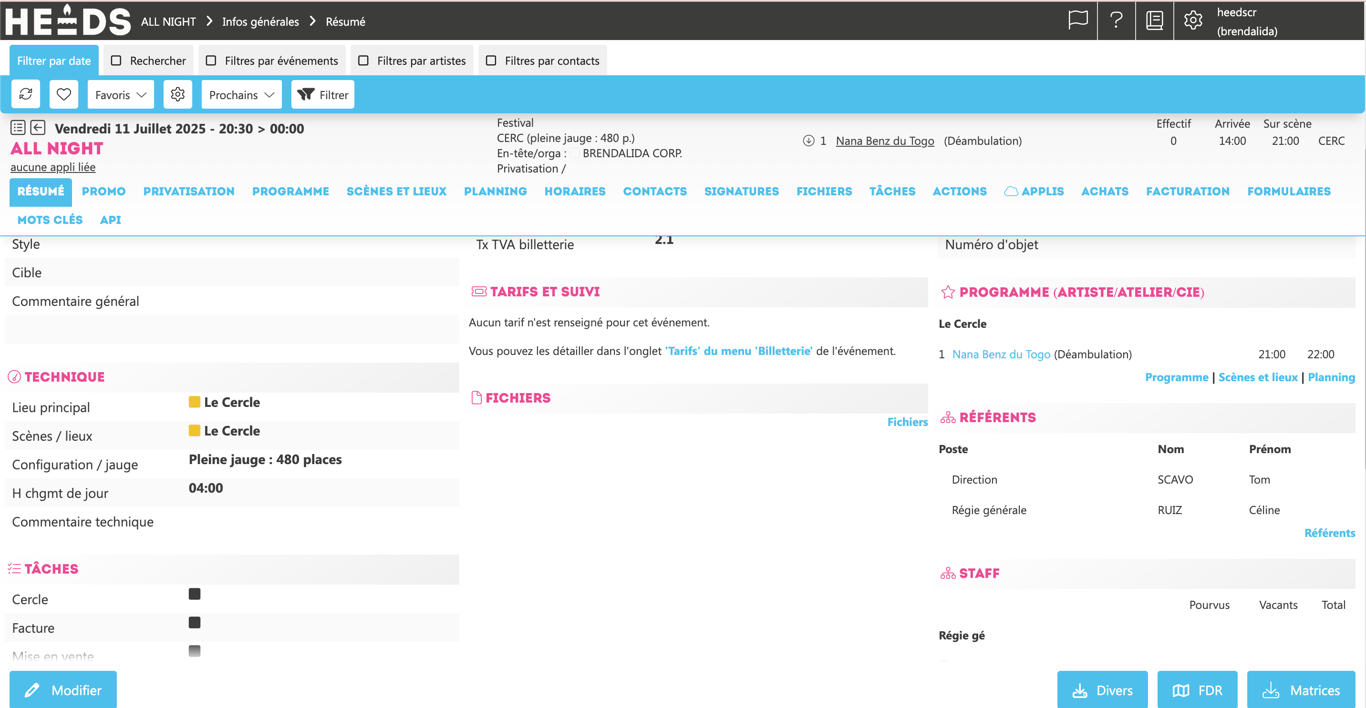This screenshot has height=708, width=1366.
Task: Click the gear icon next to Favoris
Action: (178, 94)
